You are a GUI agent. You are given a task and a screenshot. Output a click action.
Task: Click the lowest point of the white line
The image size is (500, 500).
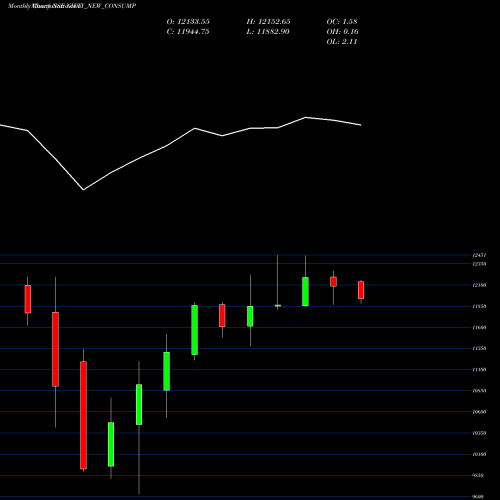point(83,190)
